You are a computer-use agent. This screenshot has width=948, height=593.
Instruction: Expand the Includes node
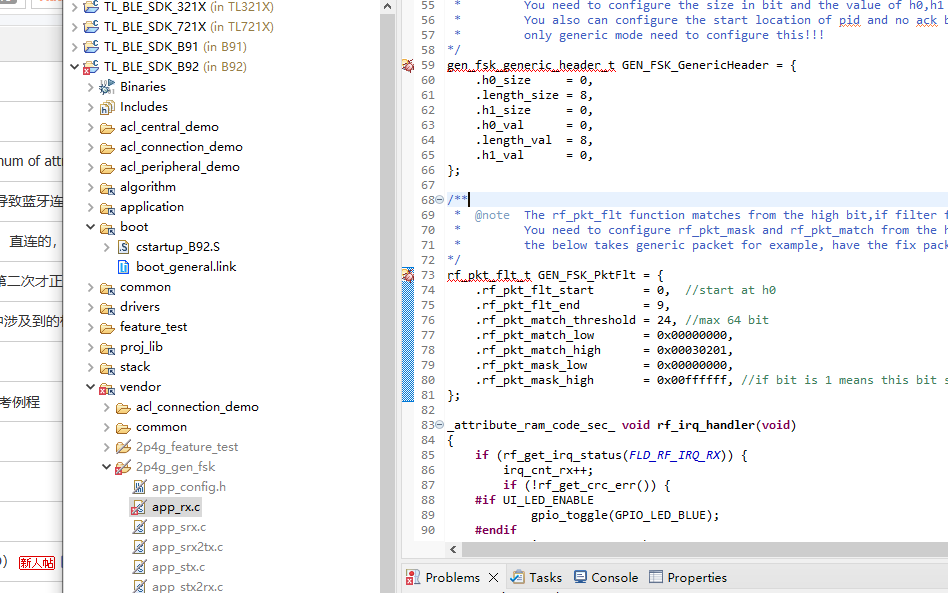[x=90, y=107]
